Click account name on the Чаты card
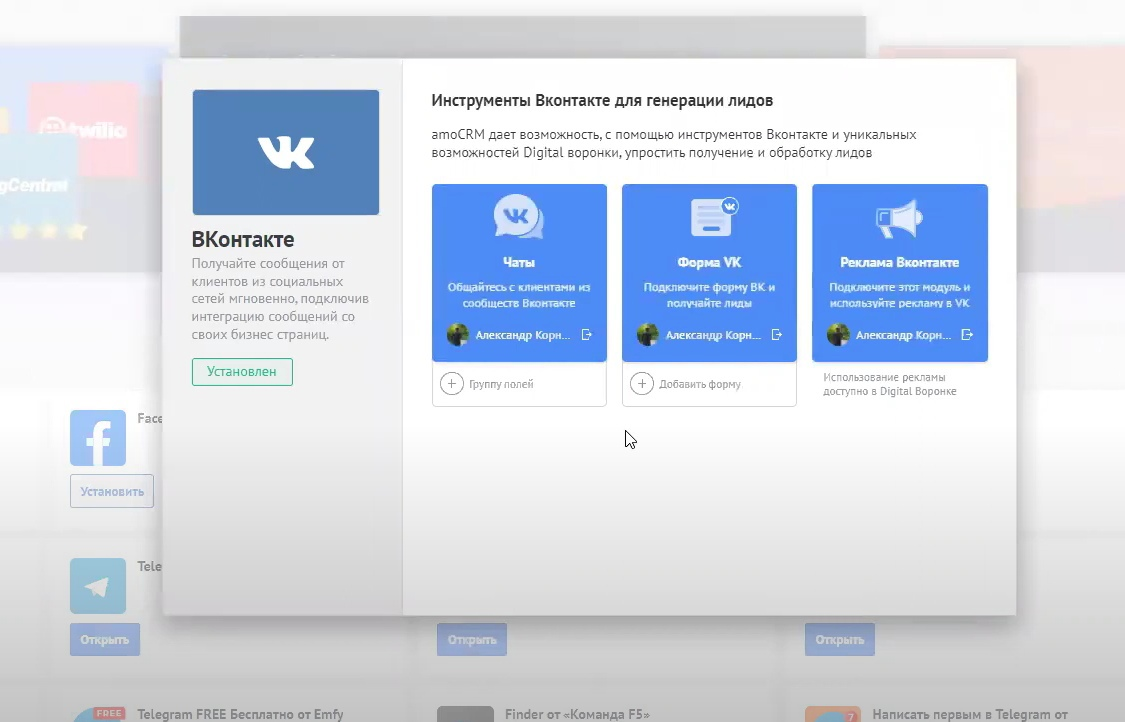Screen dimensions: 1125x722 (x=522, y=335)
